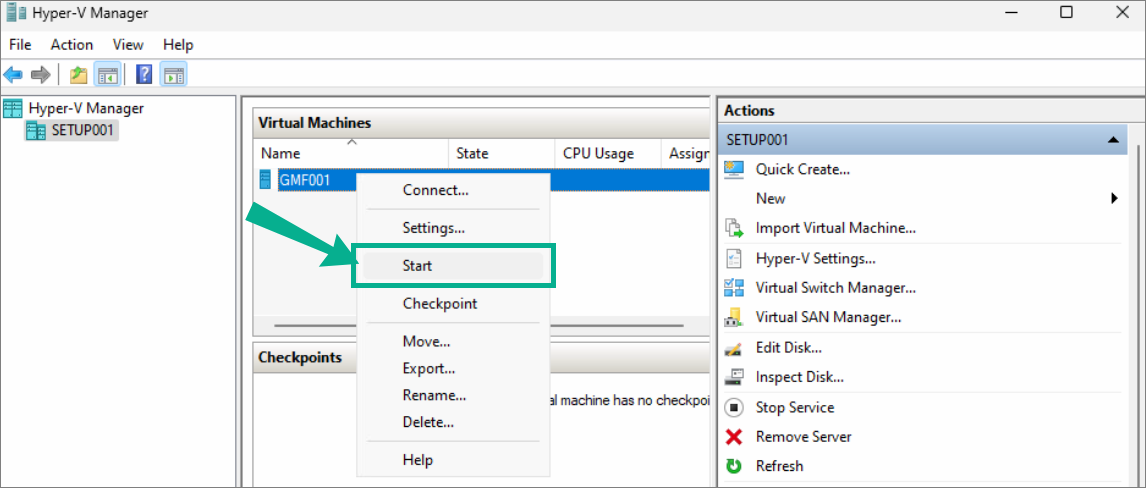
Task: Click Stop Service action
Action: point(794,407)
